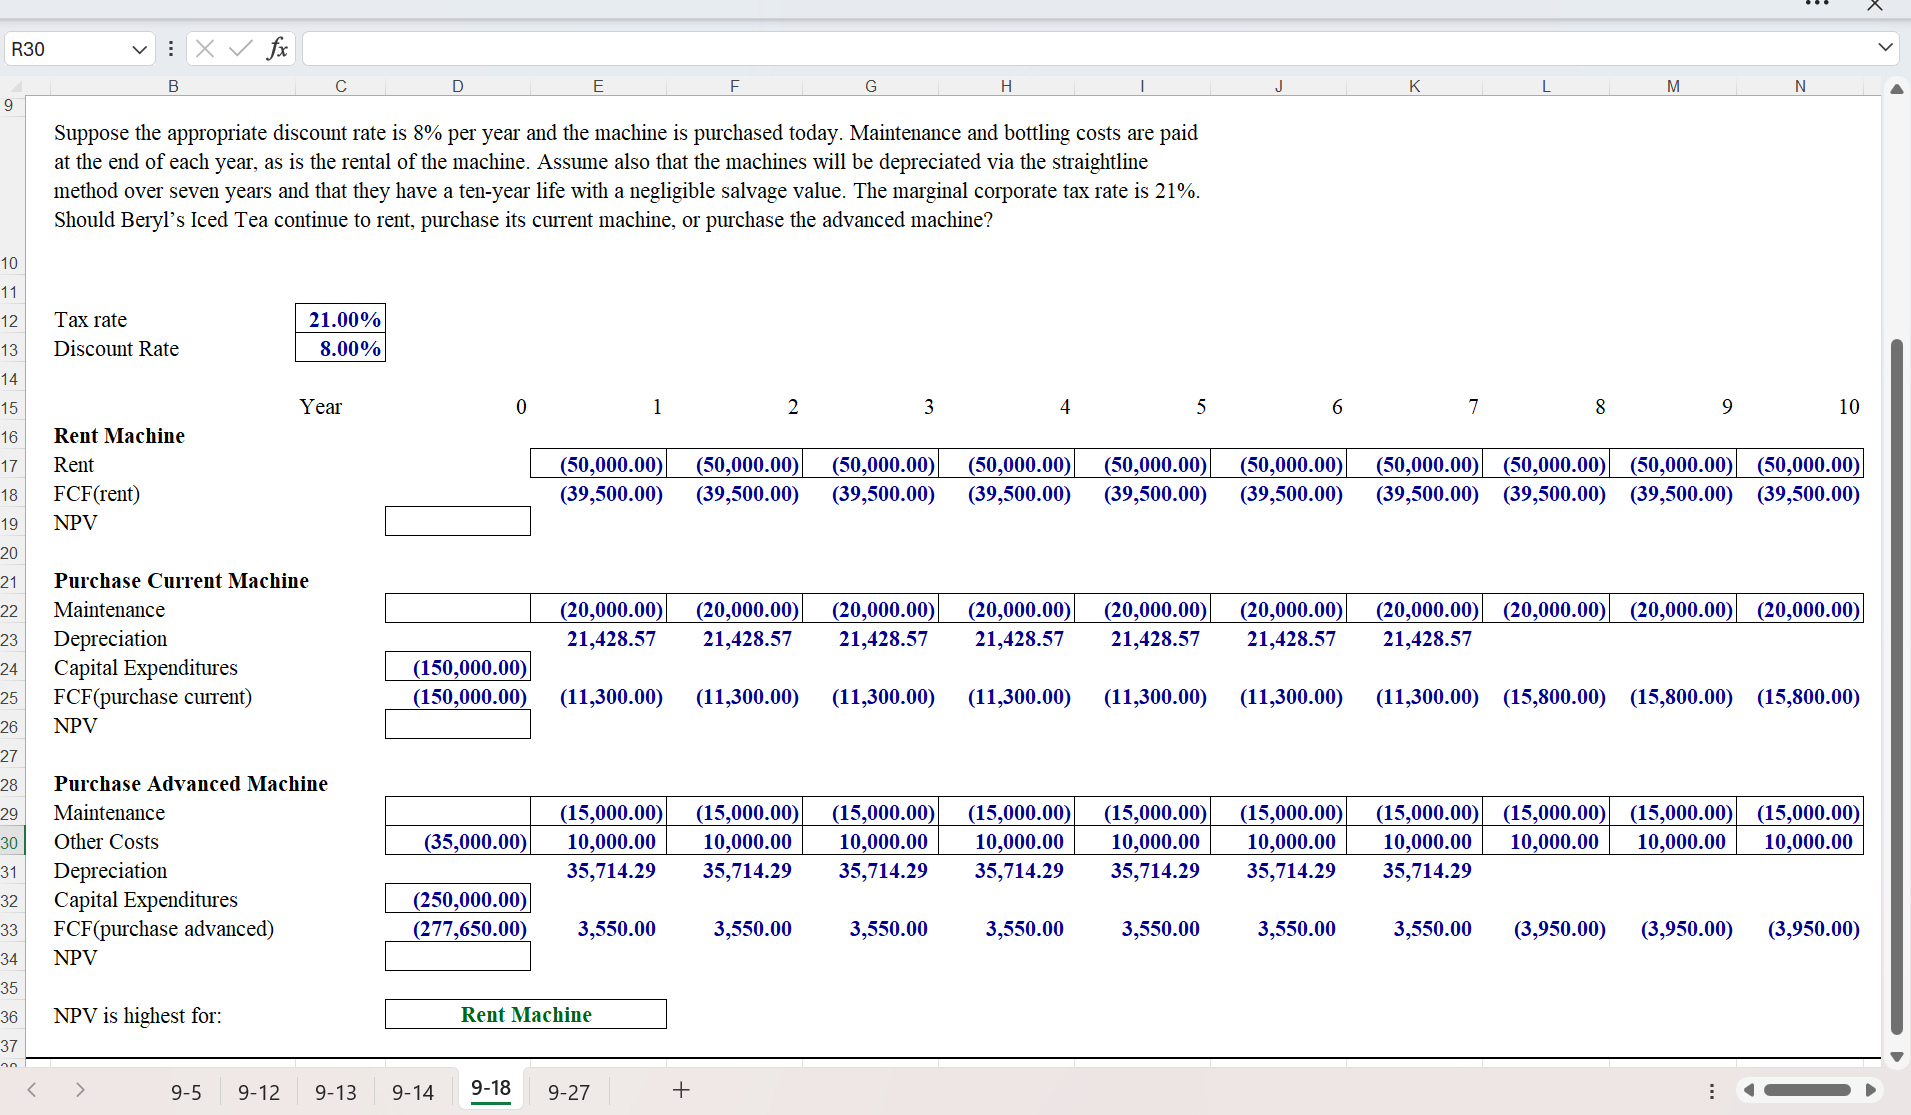Screen dimensions: 1911x1115
Task: Click the 'FCF(purchase current)' row label
Action: tap(153, 697)
